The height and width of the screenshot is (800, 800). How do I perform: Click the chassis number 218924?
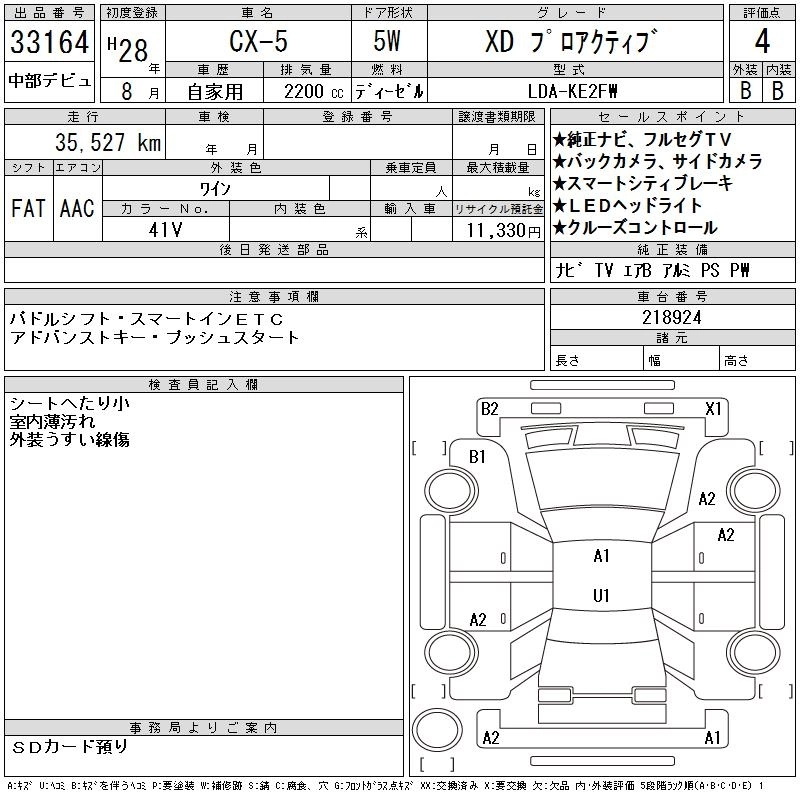coord(672,316)
